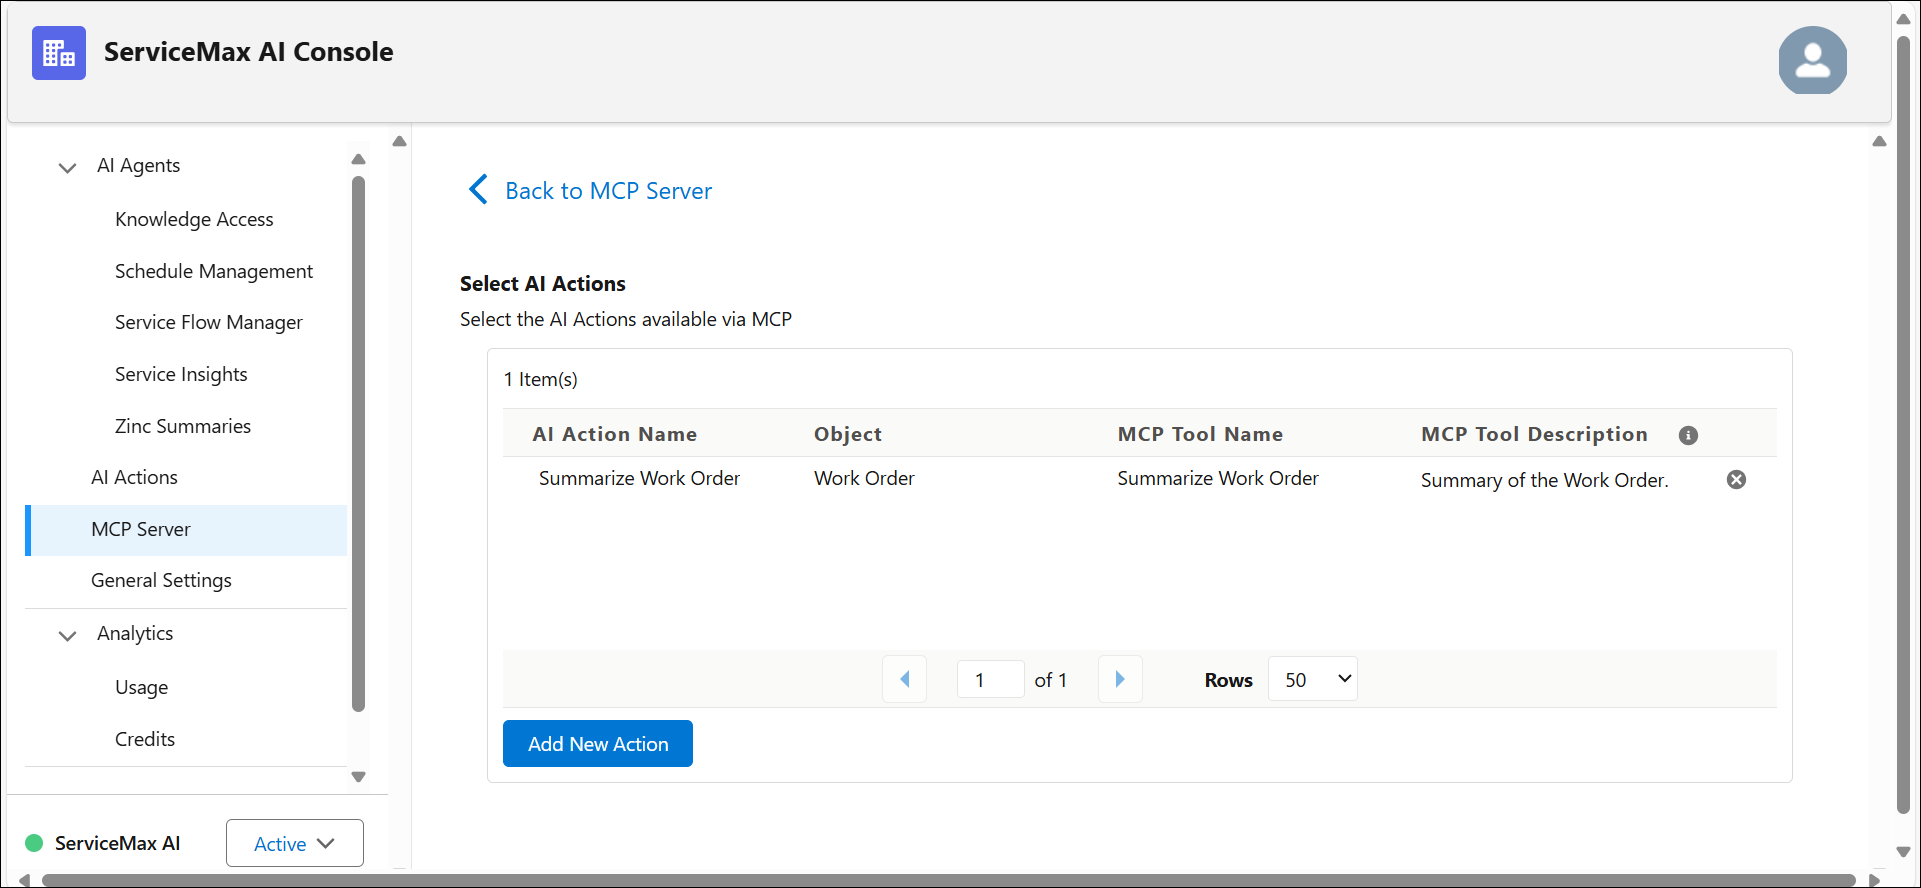The width and height of the screenshot is (1921, 888).
Task: Click Summarize Work Order in MCP Tool Name column
Action: (1218, 478)
